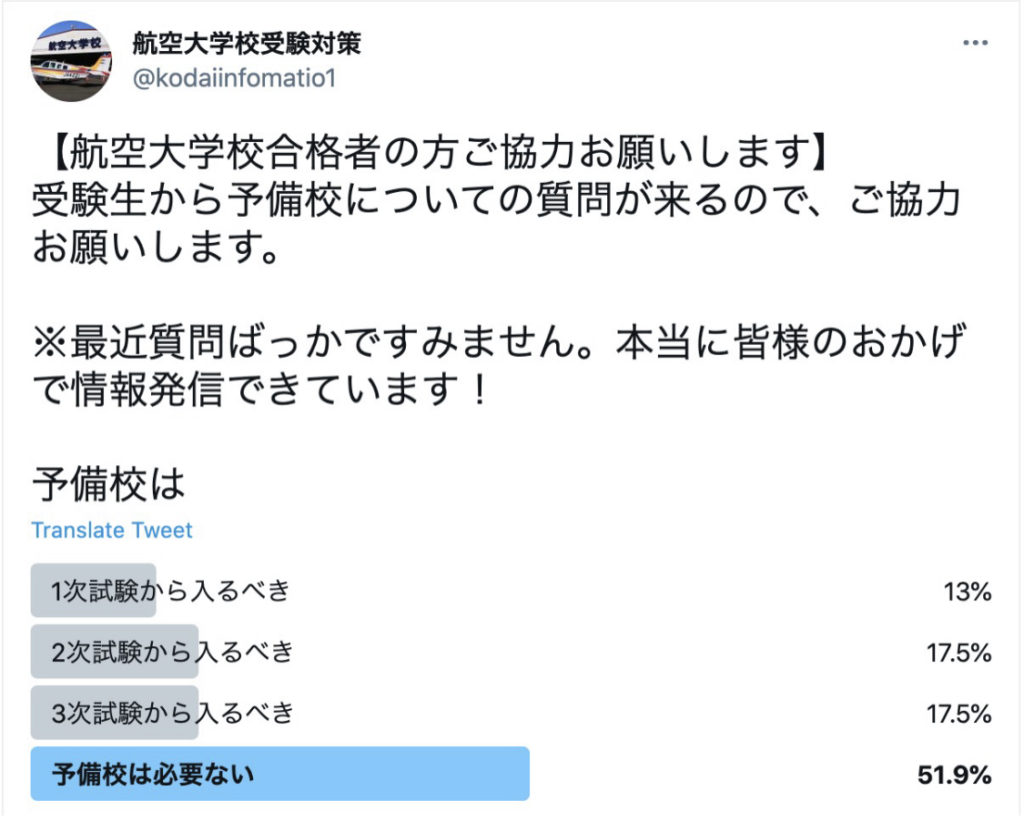Image resolution: width=1024 pixels, height=821 pixels.
Task: Select poll option 2次試験から入るべき
Action: (170, 652)
